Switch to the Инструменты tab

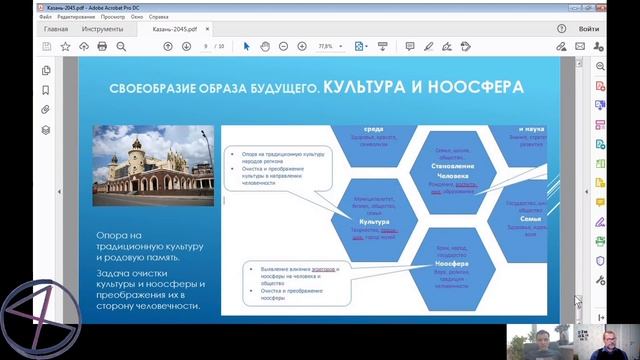coord(102,29)
